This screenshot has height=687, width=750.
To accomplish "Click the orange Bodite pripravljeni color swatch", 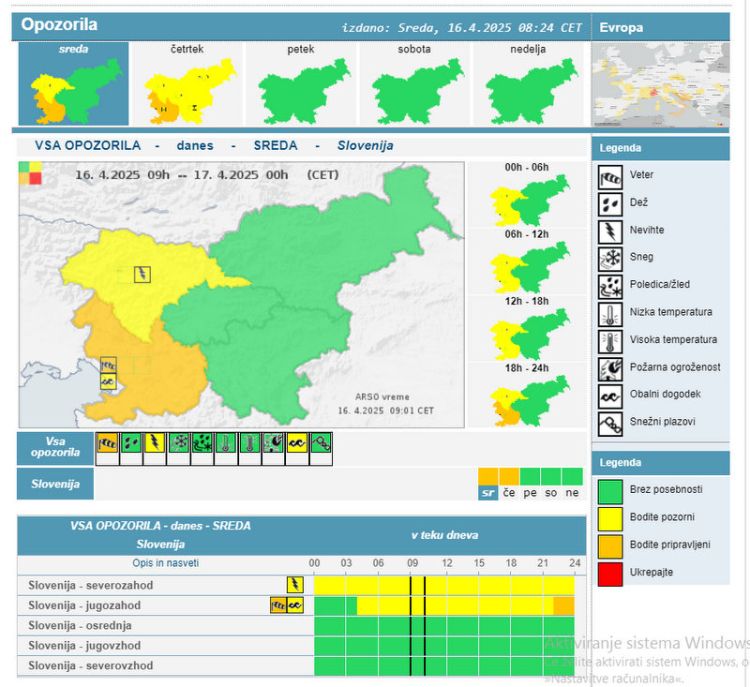I will click(610, 546).
